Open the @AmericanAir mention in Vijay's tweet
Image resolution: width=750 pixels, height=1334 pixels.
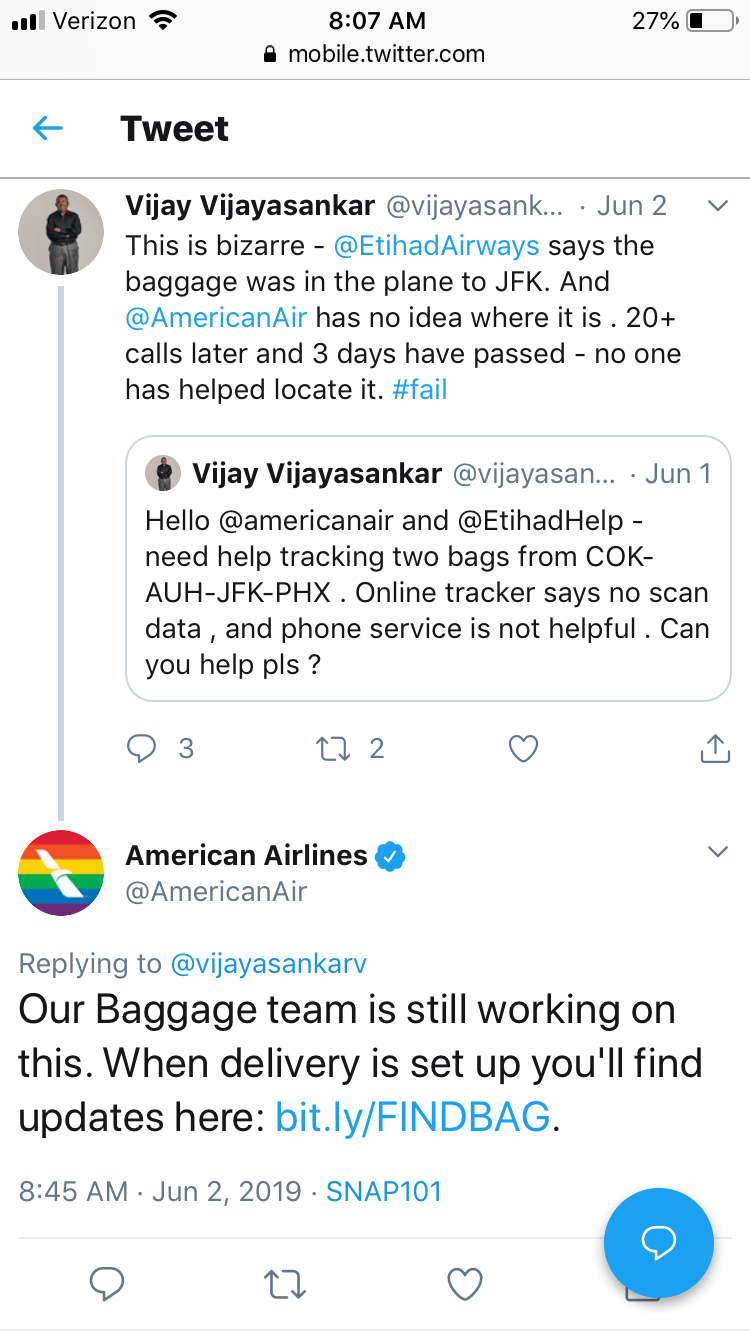click(216, 318)
